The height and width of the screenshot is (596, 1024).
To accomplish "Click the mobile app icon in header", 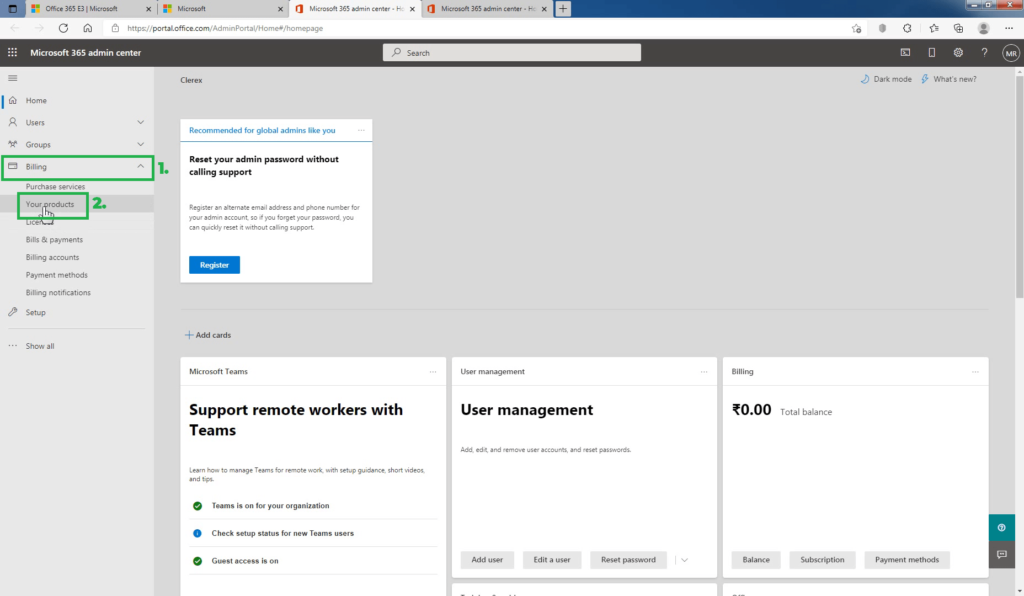I will coord(932,53).
